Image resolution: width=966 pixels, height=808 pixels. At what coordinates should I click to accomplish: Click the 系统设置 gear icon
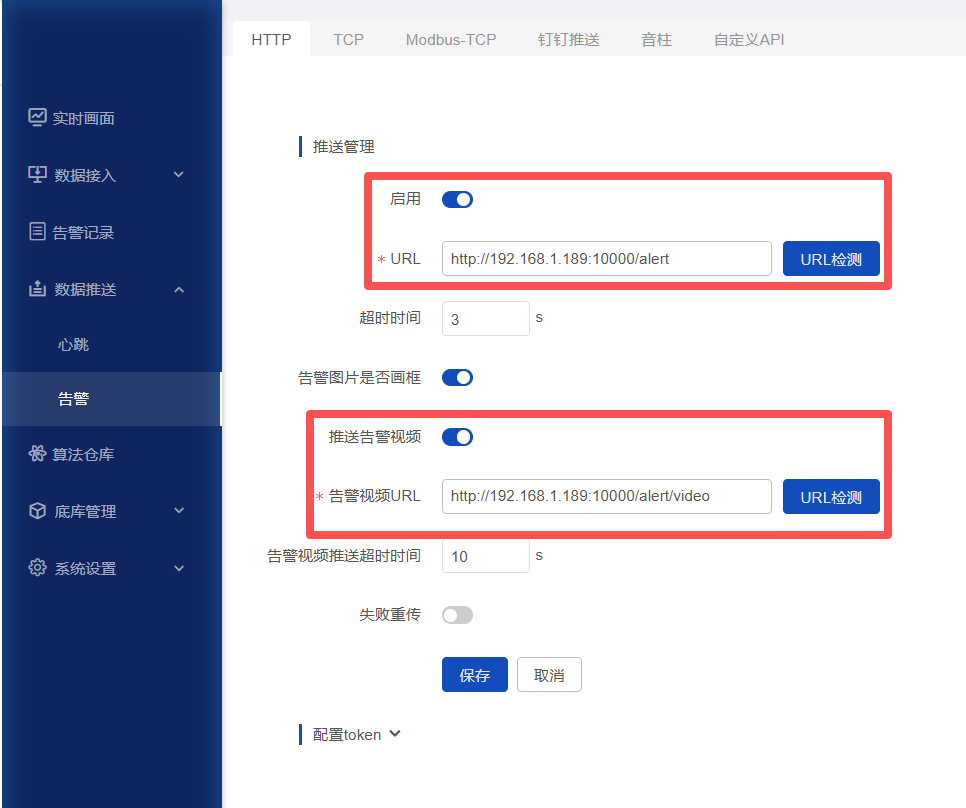click(37, 568)
